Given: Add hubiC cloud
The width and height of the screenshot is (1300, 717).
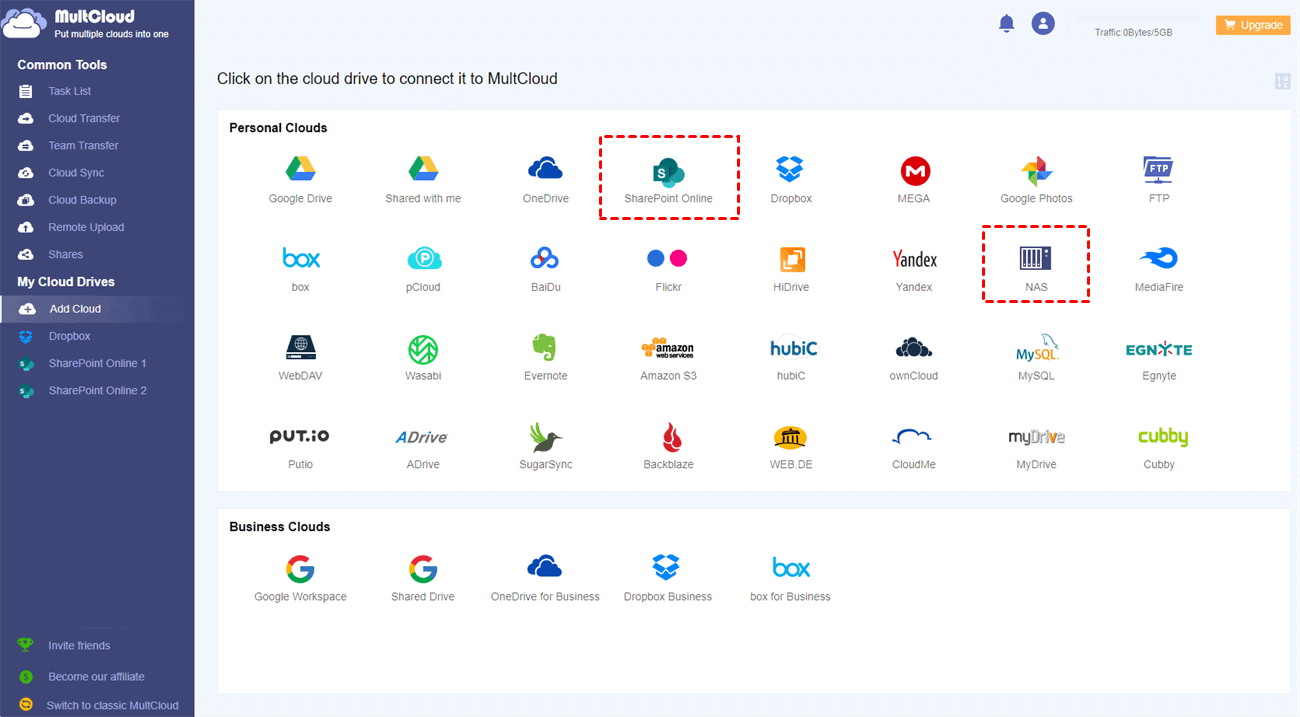Looking at the screenshot, I should (793, 347).
